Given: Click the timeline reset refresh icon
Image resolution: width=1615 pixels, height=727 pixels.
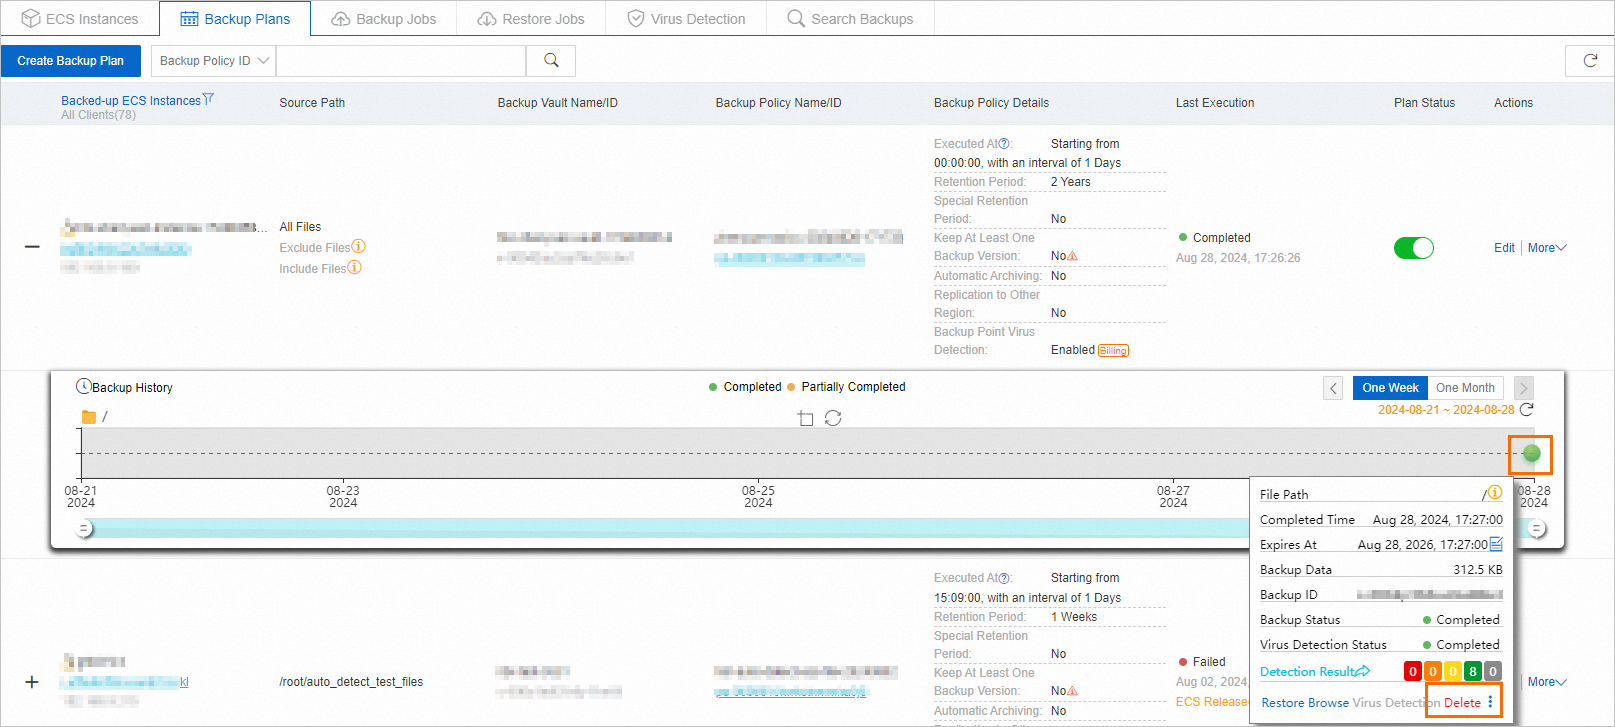Looking at the screenshot, I should pyautogui.click(x=833, y=418).
